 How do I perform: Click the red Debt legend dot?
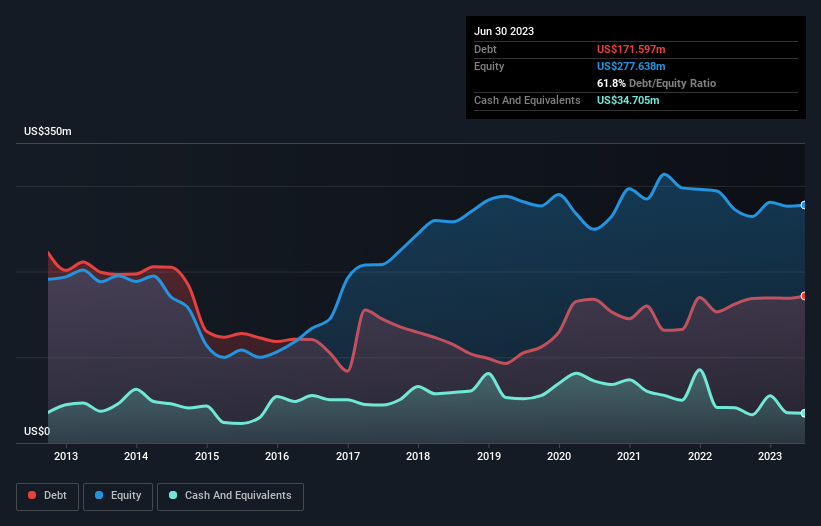pyautogui.click(x=32, y=495)
